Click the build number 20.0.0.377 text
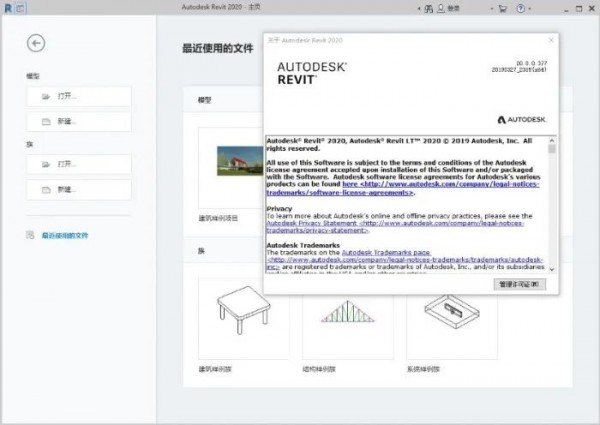This screenshot has height=425, width=600. tap(531, 63)
